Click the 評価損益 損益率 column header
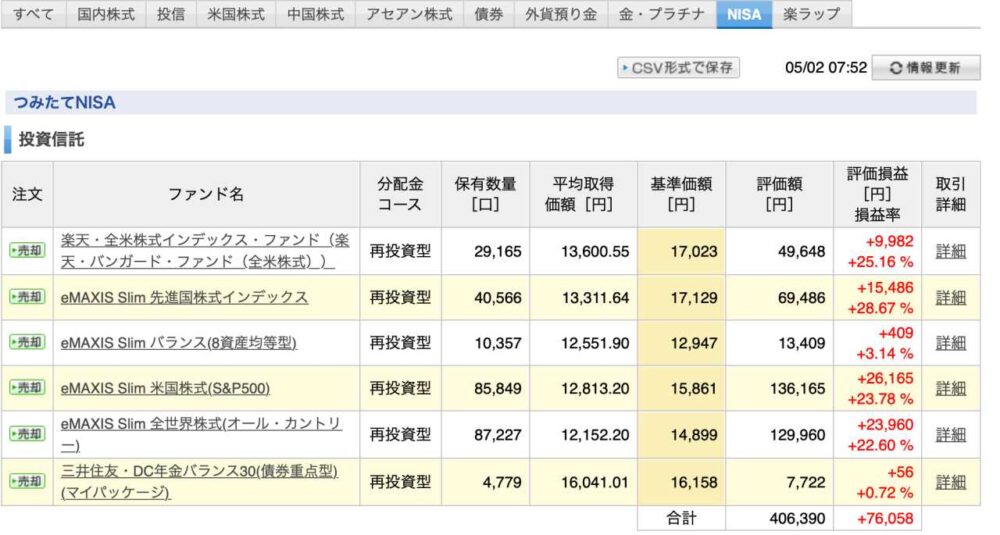 (x=877, y=194)
